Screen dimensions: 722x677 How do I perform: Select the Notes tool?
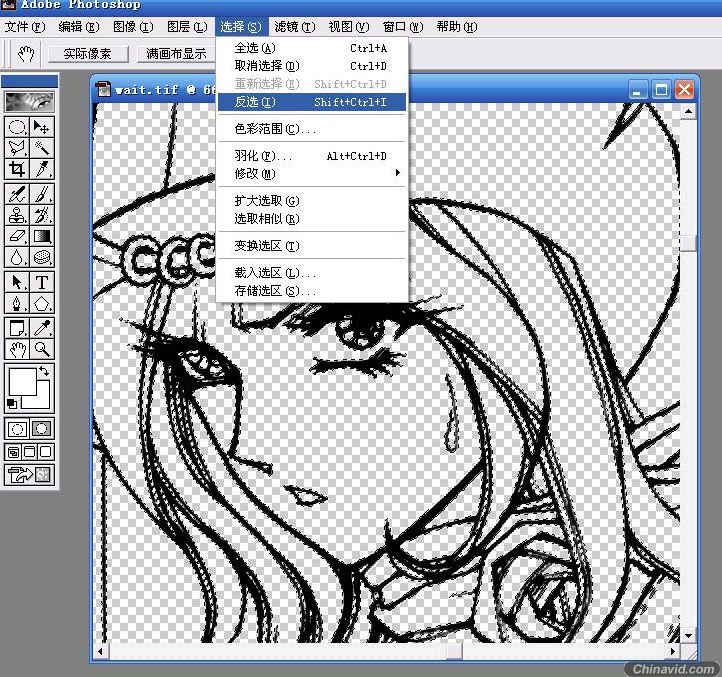point(17,328)
